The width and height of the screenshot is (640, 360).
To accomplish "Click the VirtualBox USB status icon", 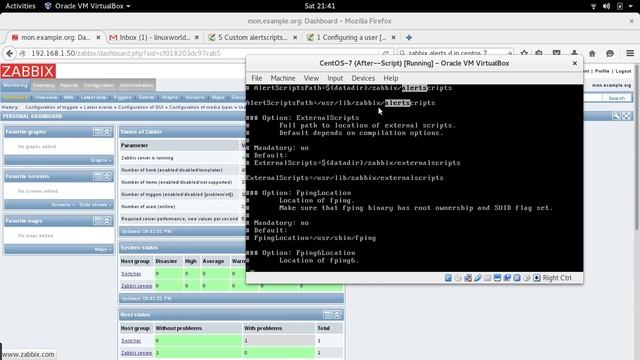I will [x=478, y=278].
